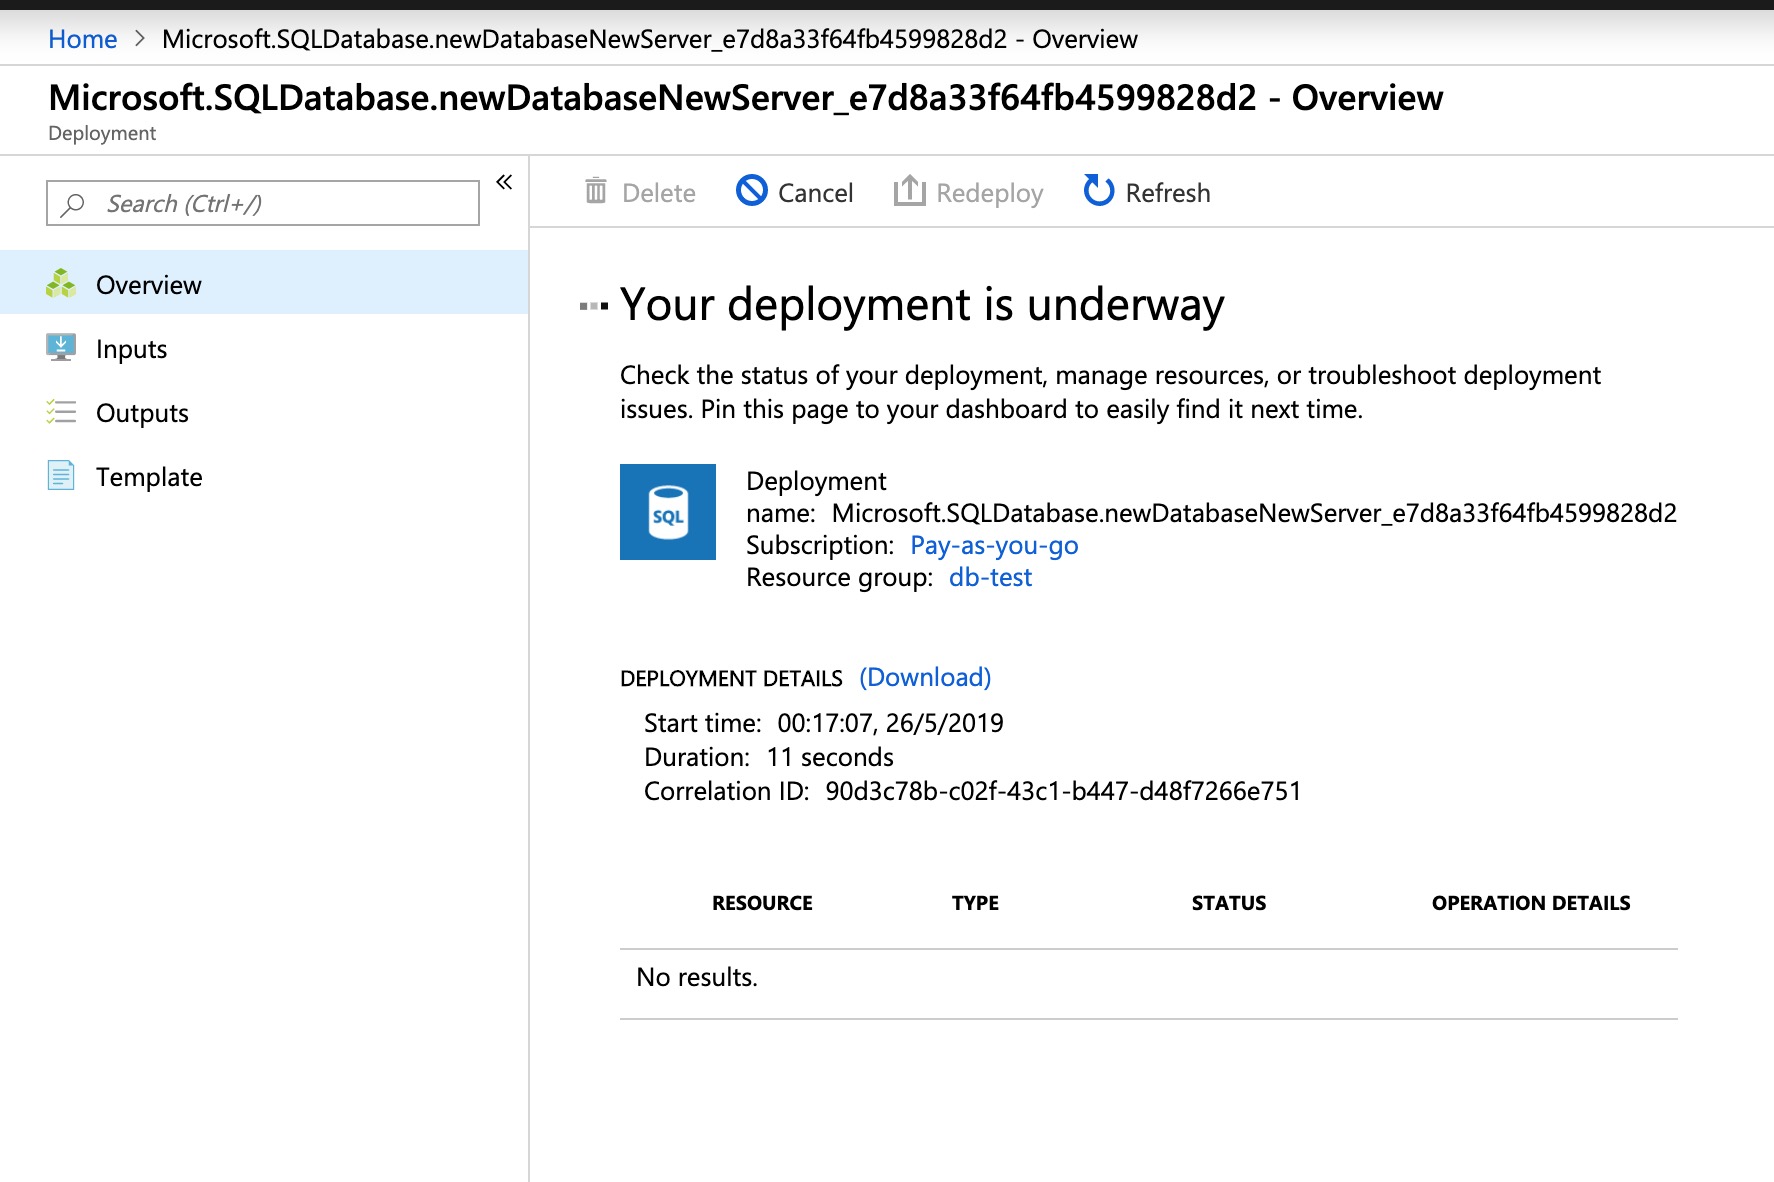Click the Template document icon
Viewport: 1774px width, 1182px height.
[61, 476]
